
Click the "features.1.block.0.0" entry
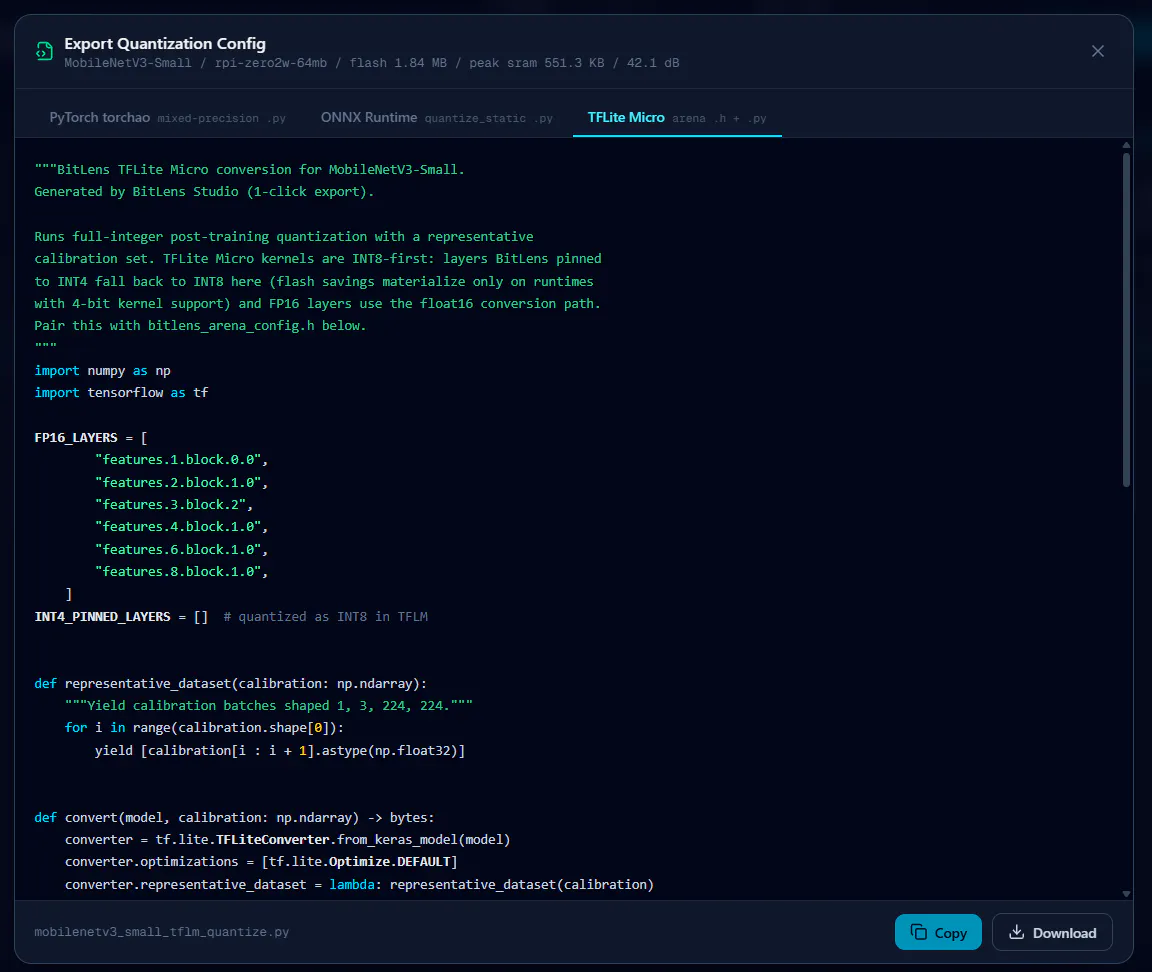coord(181,460)
